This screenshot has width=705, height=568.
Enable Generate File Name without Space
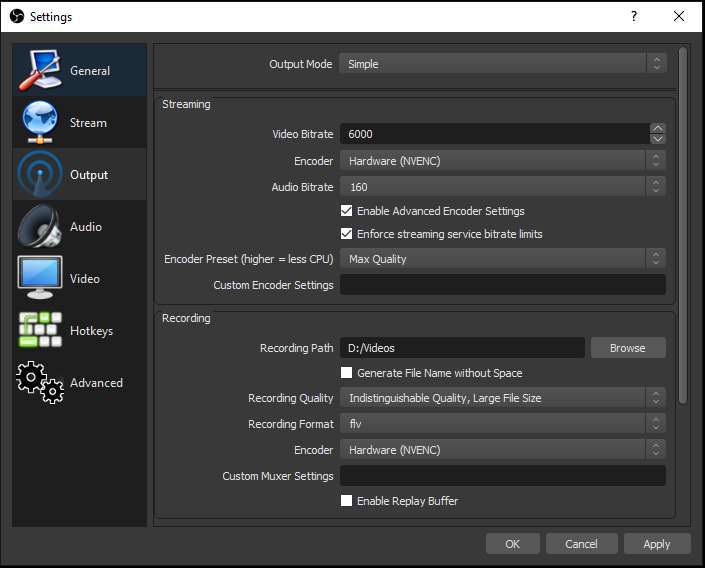coord(347,373)
